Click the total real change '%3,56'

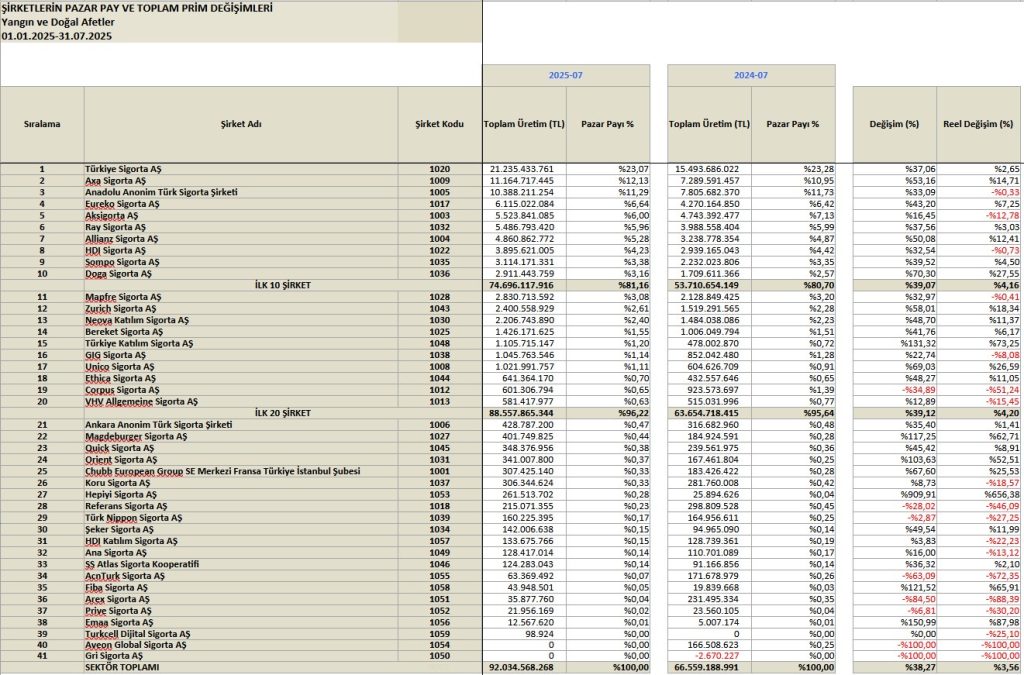[x=978, y=668]
